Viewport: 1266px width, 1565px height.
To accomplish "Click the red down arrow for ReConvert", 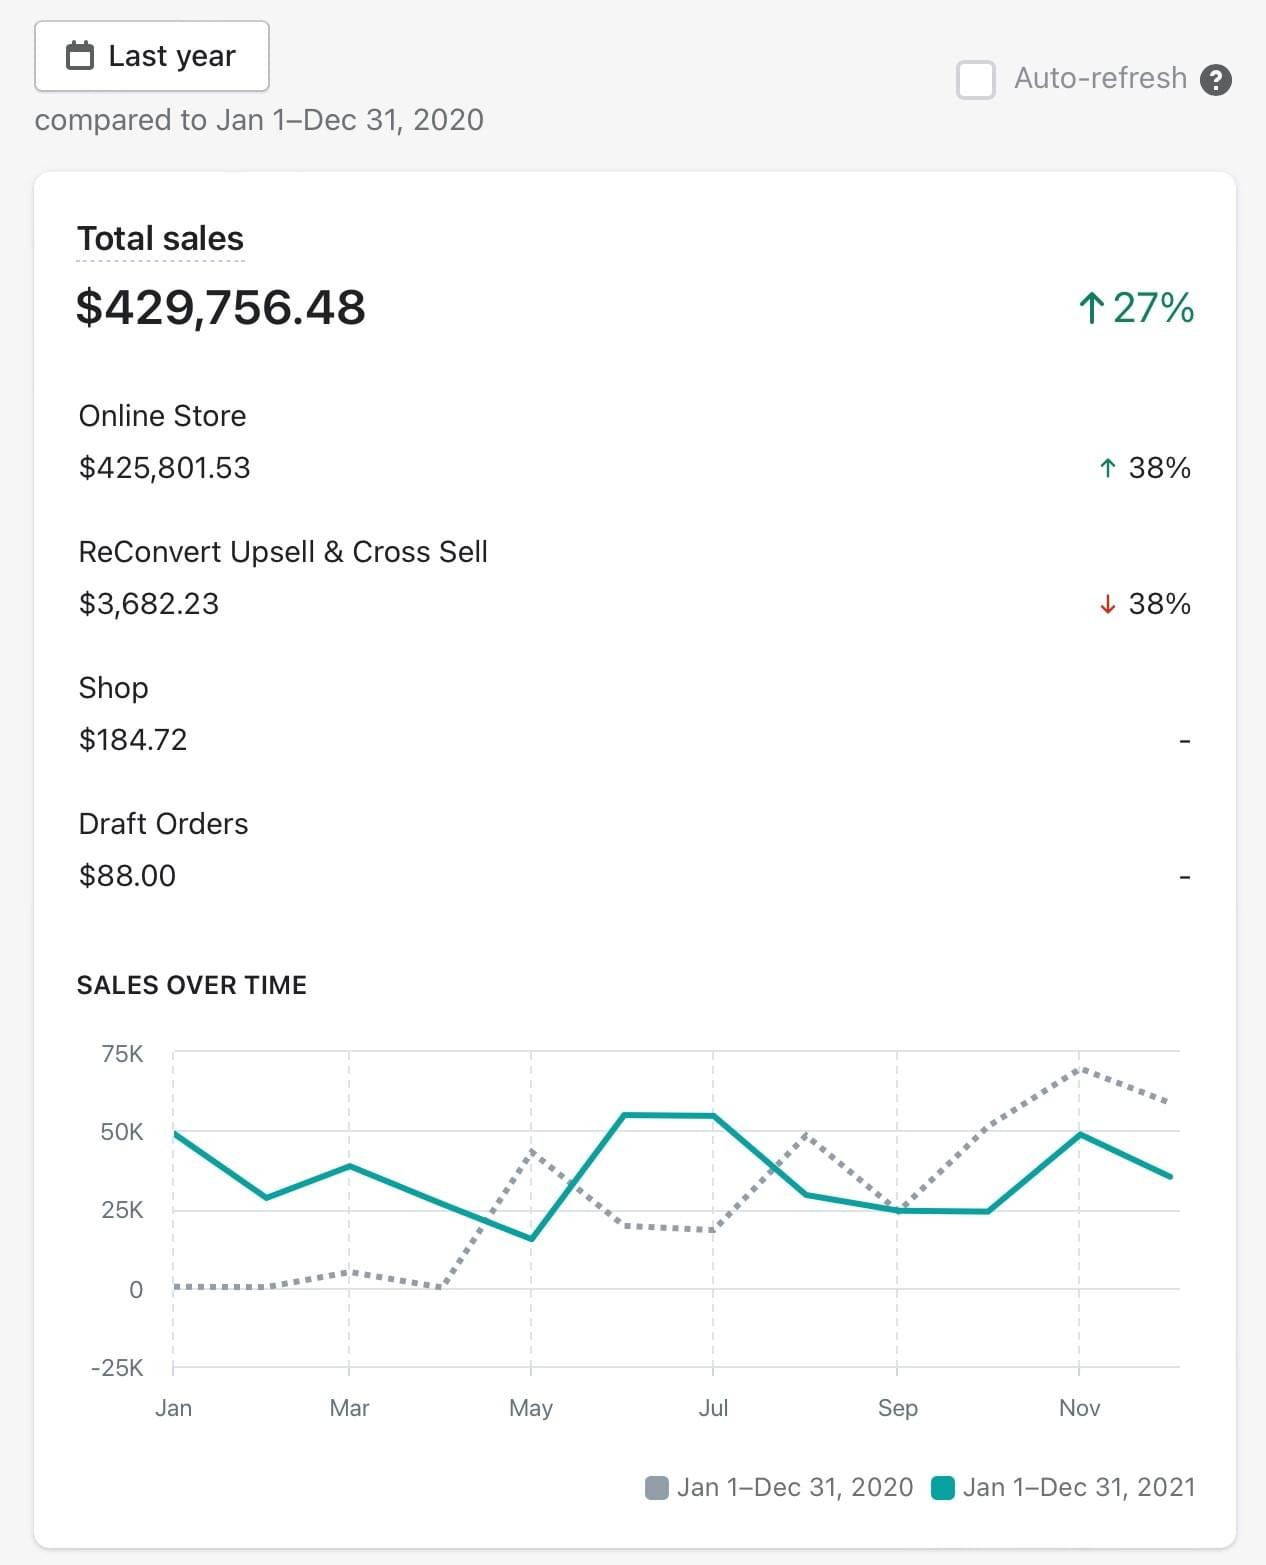I will 1107,604.
